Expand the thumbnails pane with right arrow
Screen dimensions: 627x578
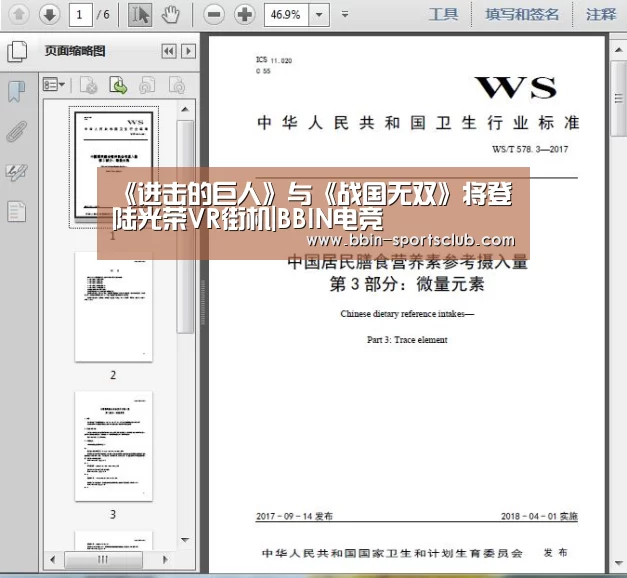coord(189,51)
